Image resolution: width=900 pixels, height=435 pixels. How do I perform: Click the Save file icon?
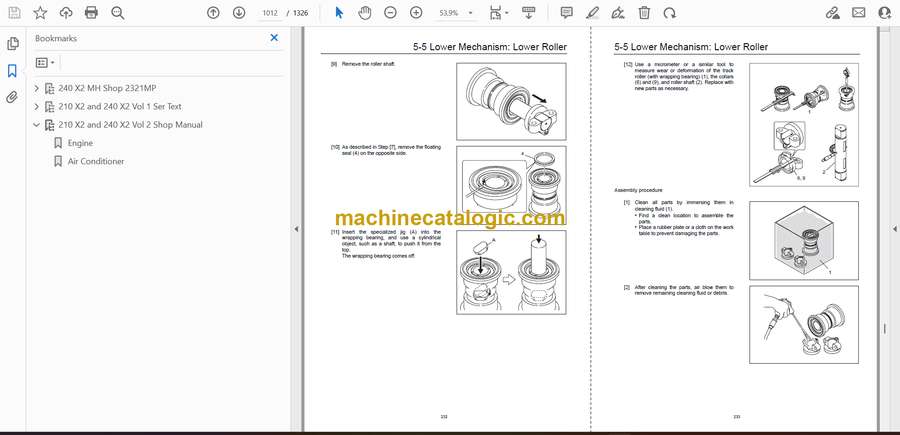pos(14,13)
